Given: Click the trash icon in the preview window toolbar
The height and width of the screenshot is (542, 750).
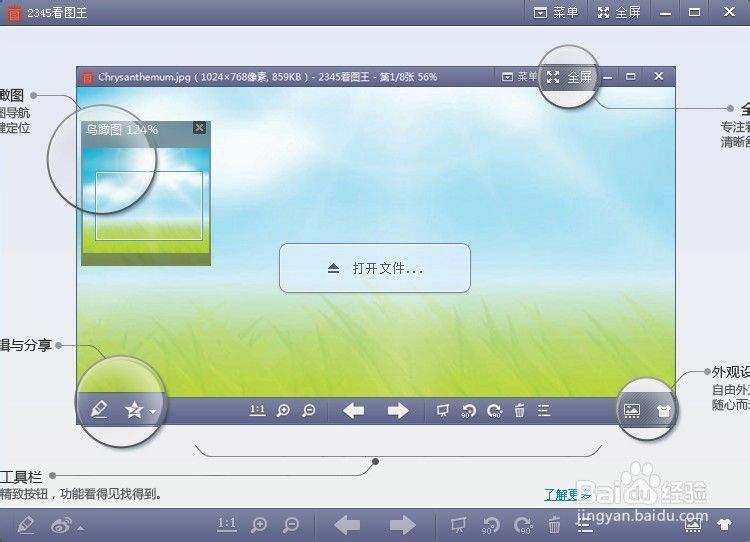Looking at the screenshot, I should pyautogui.click(x=519, y=410).
